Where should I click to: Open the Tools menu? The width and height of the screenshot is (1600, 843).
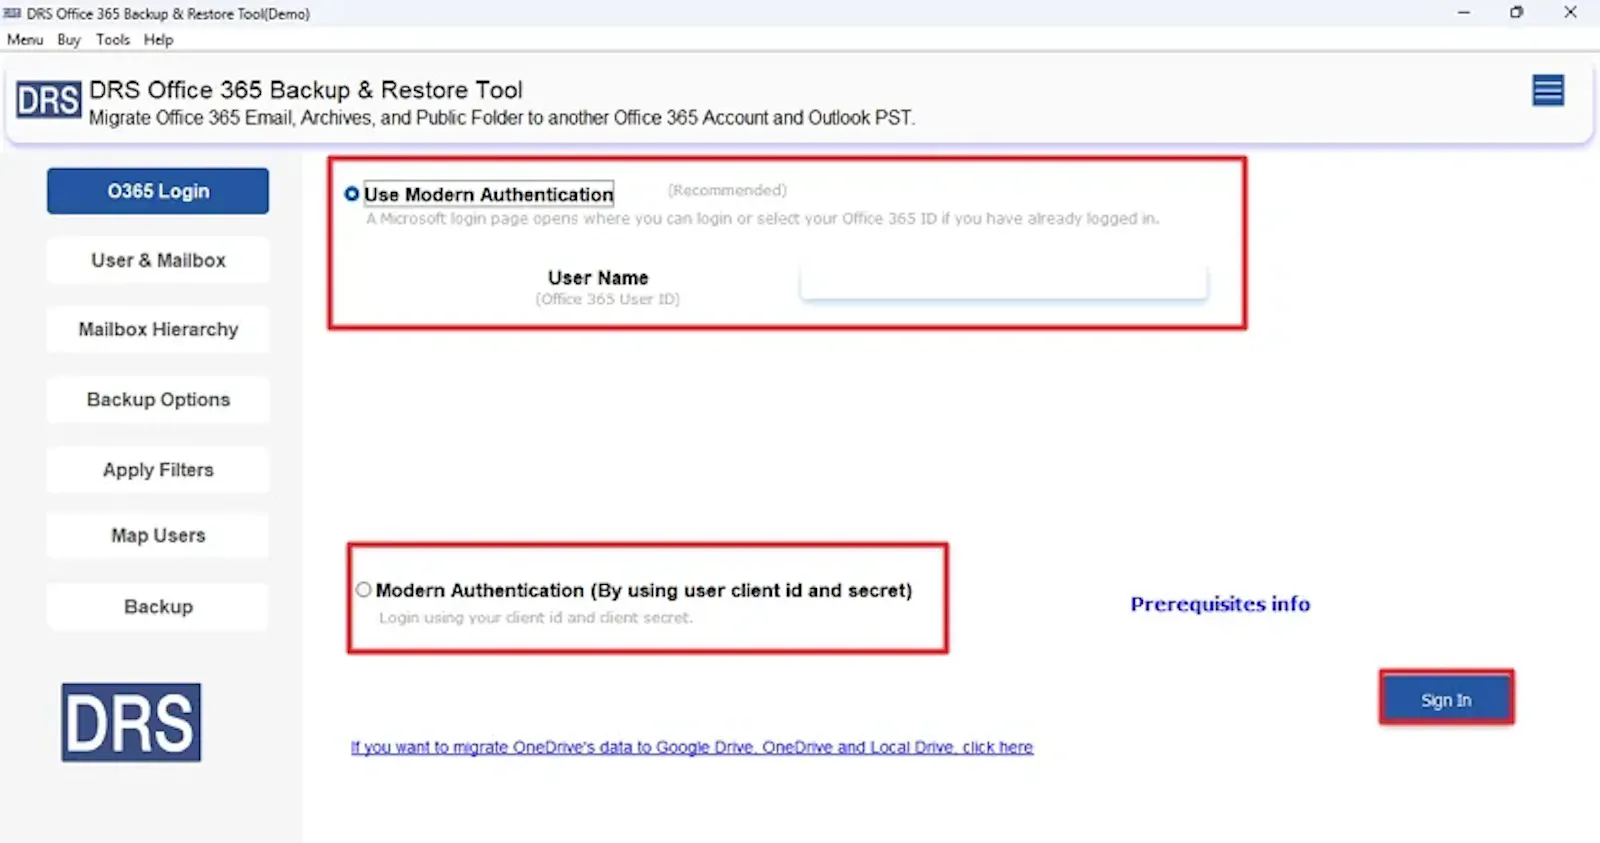tap(113, 40)
